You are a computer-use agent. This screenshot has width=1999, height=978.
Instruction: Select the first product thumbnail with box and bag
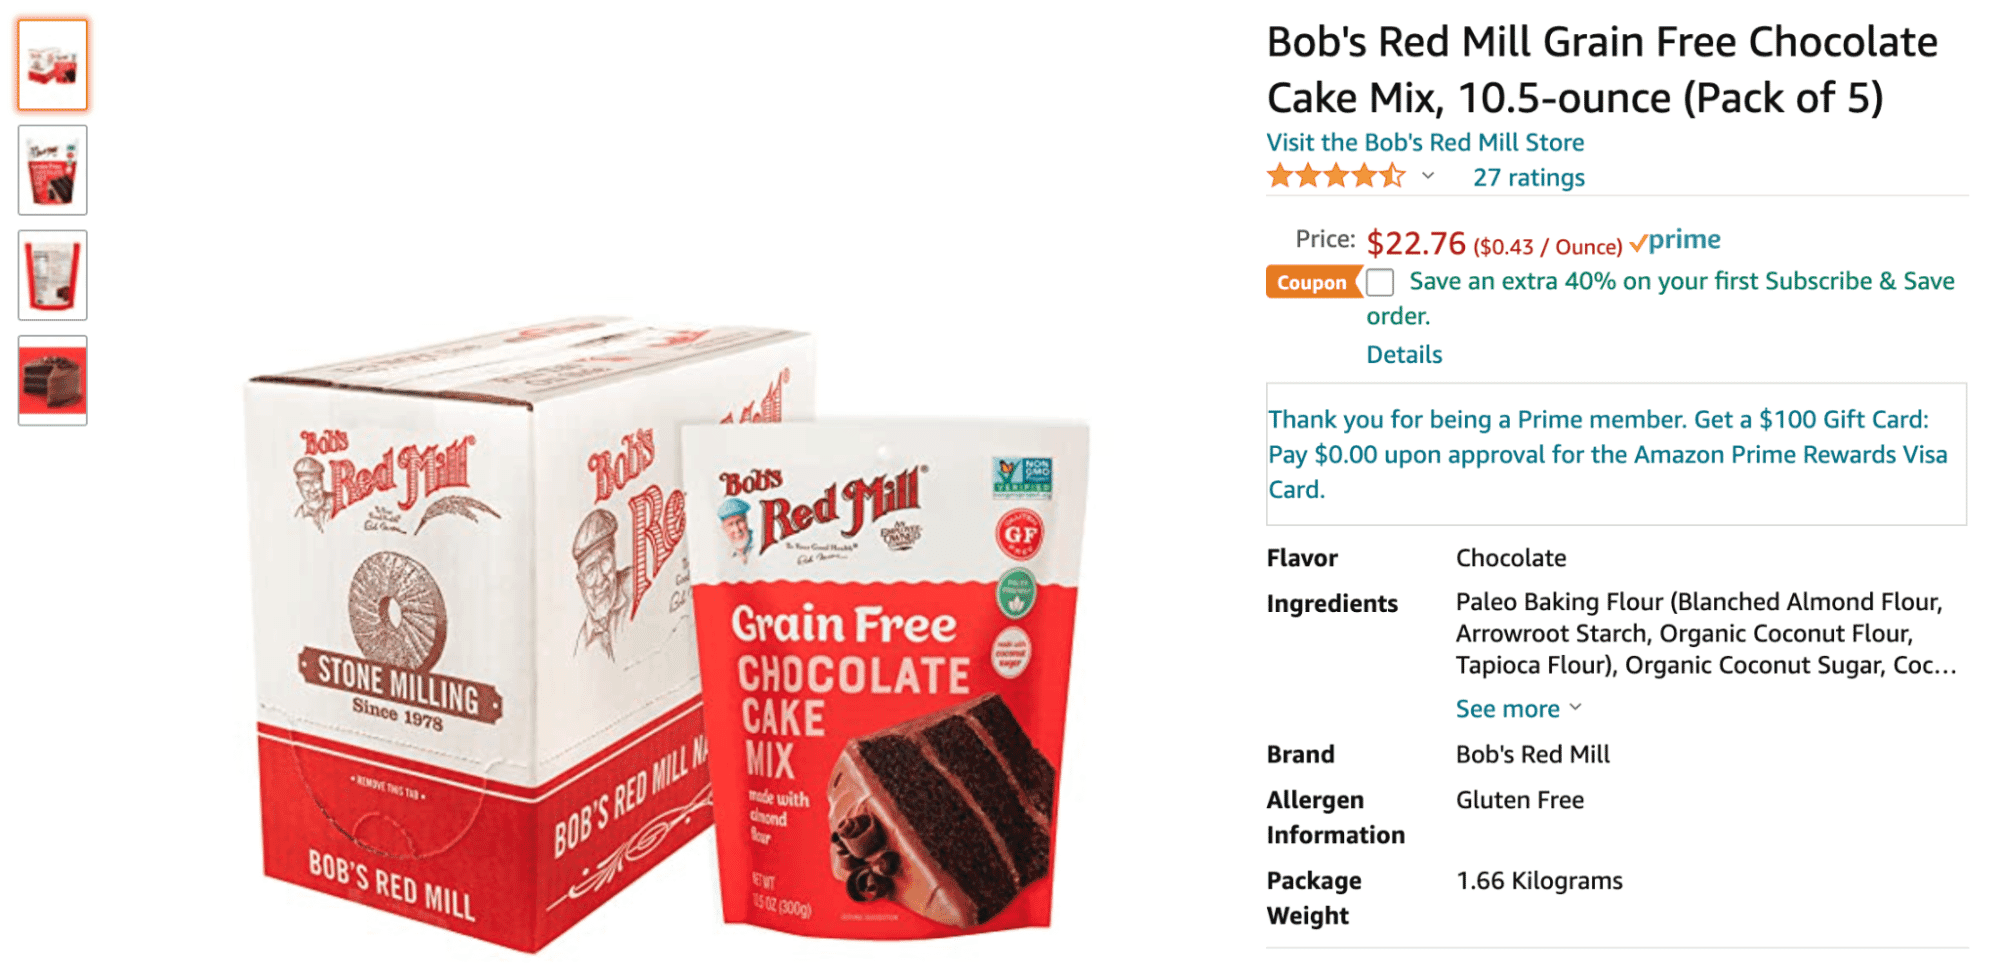tap(52, 65)
